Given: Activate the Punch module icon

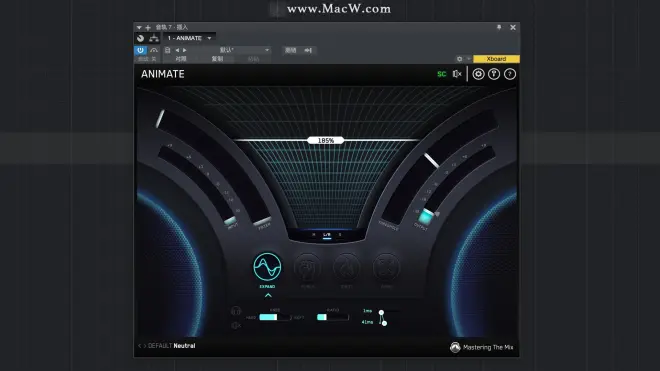Looking at the screenshot, I should coord(307,267).
